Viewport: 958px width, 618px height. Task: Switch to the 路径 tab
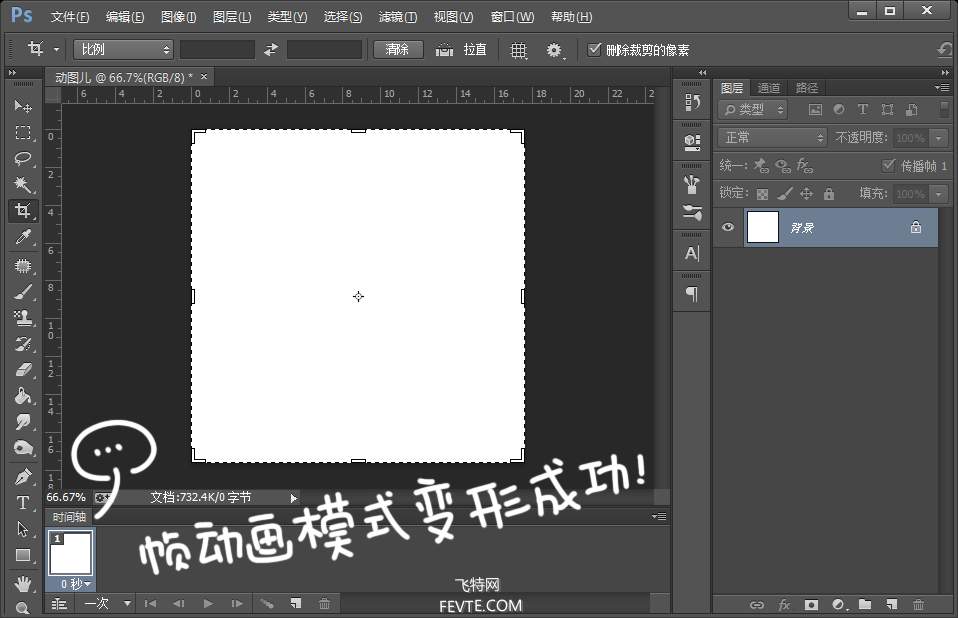806,88
